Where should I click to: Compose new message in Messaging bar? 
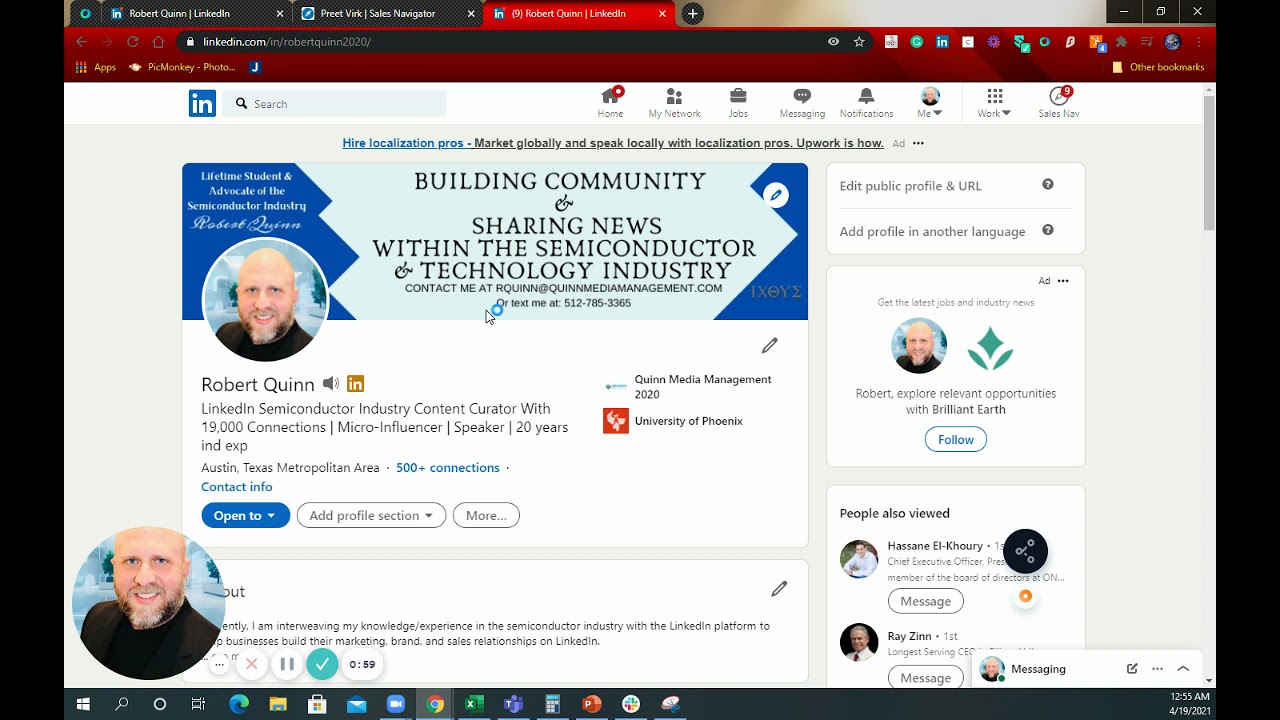[1132, 669]
